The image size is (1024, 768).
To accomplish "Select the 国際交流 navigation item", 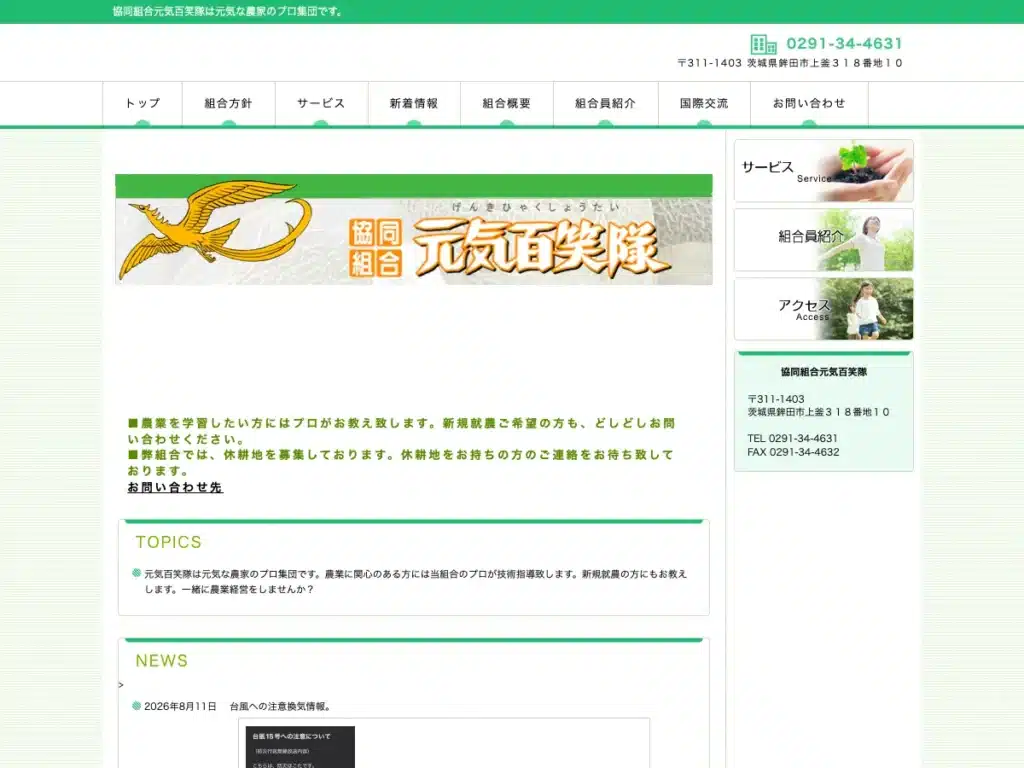I will pyautogui.click(x=704, y=103).
